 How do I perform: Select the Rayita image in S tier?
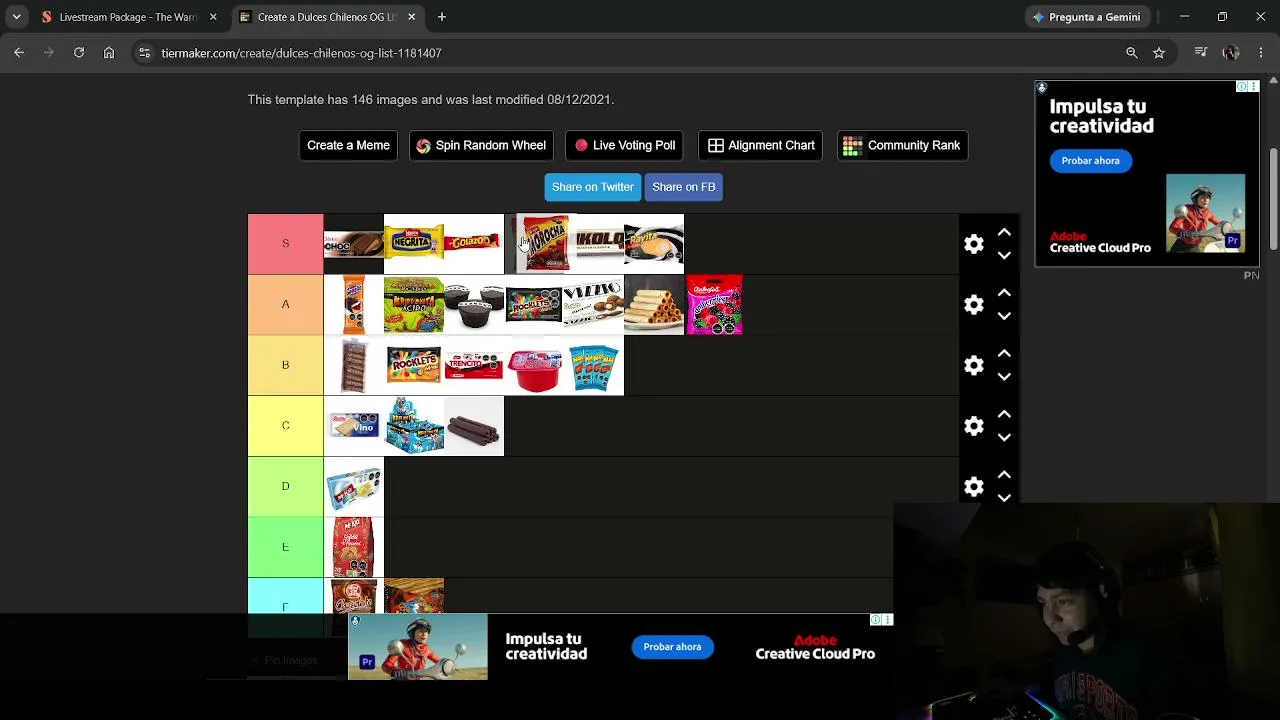tap(654, 244)
